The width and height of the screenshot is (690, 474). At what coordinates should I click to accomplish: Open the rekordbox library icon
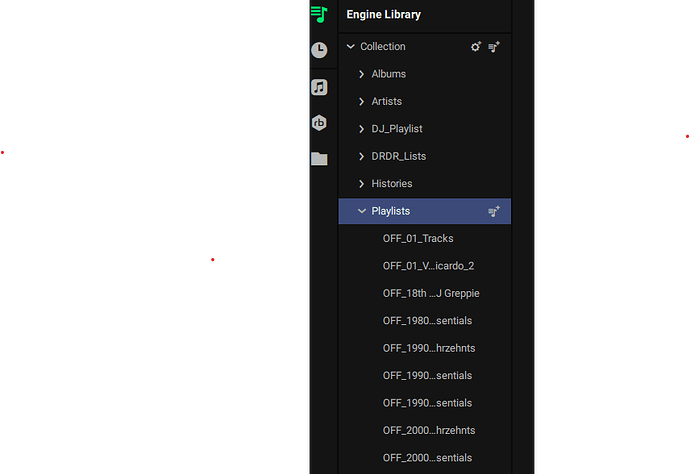click(x=319, y=123)
